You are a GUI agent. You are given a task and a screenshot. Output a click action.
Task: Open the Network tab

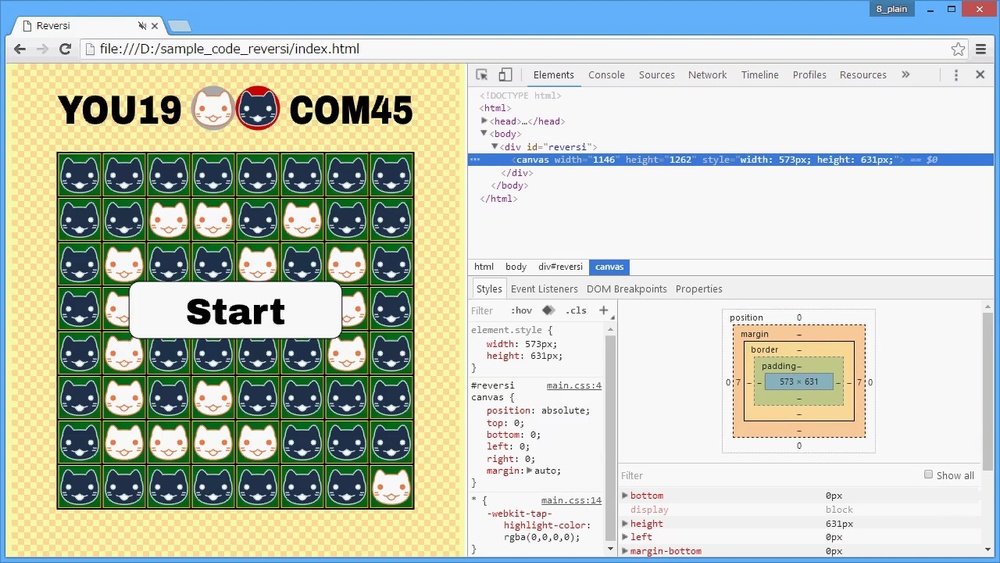coord(707,75)
